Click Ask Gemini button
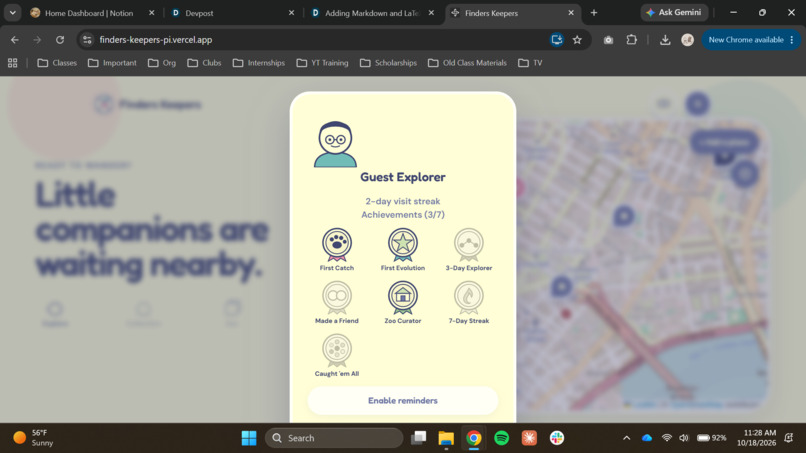This screenshot has height=453, width=806. (674, 12)
